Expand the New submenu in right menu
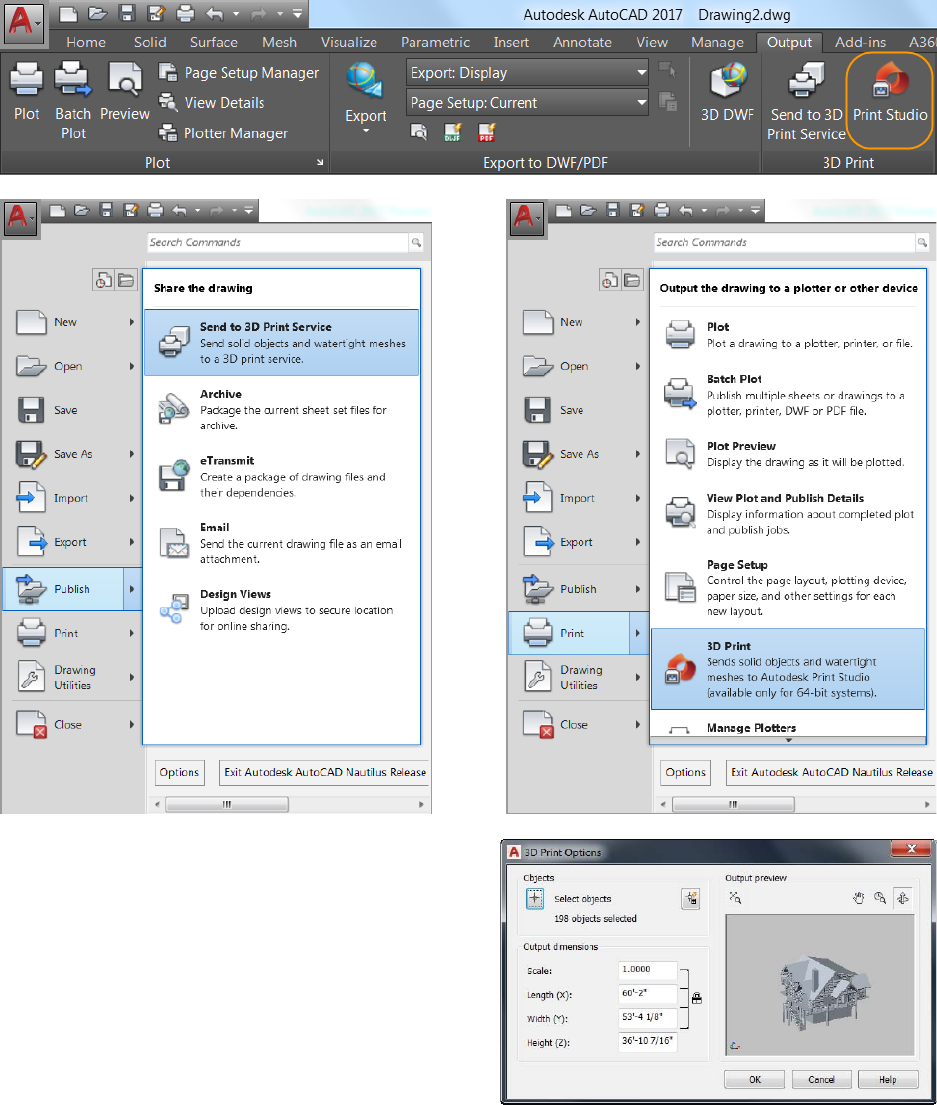Screen dimensions: 937x1105 [638, 322]
